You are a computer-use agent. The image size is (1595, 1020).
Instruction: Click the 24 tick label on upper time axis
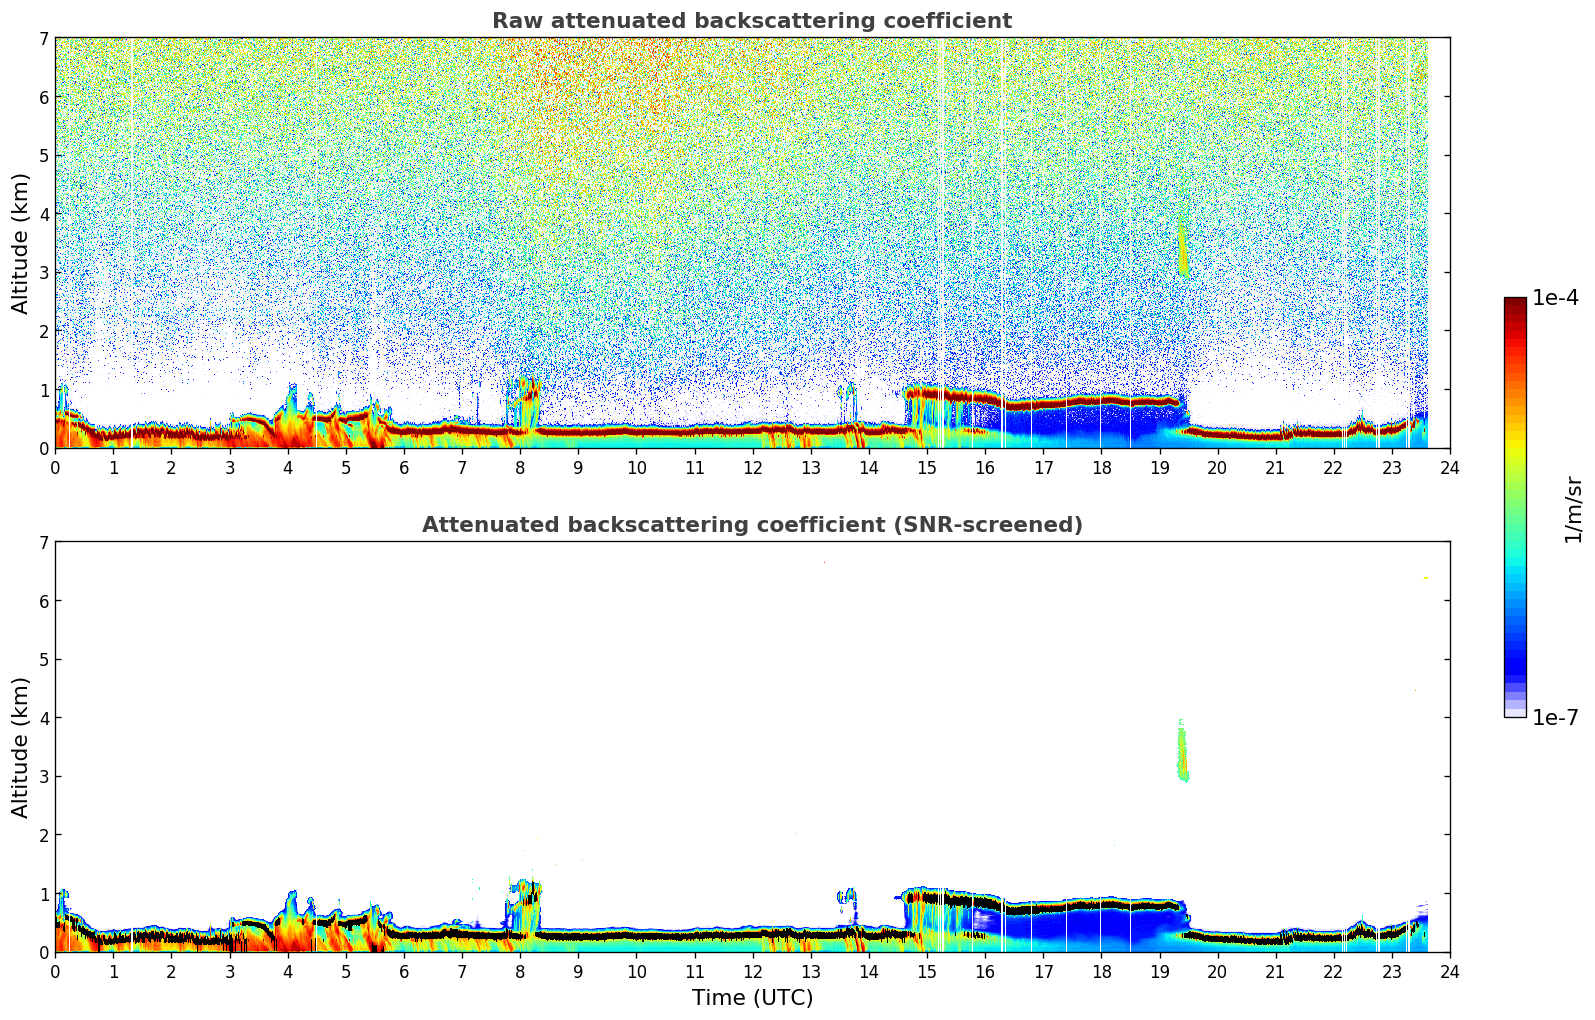[1449, 468]
